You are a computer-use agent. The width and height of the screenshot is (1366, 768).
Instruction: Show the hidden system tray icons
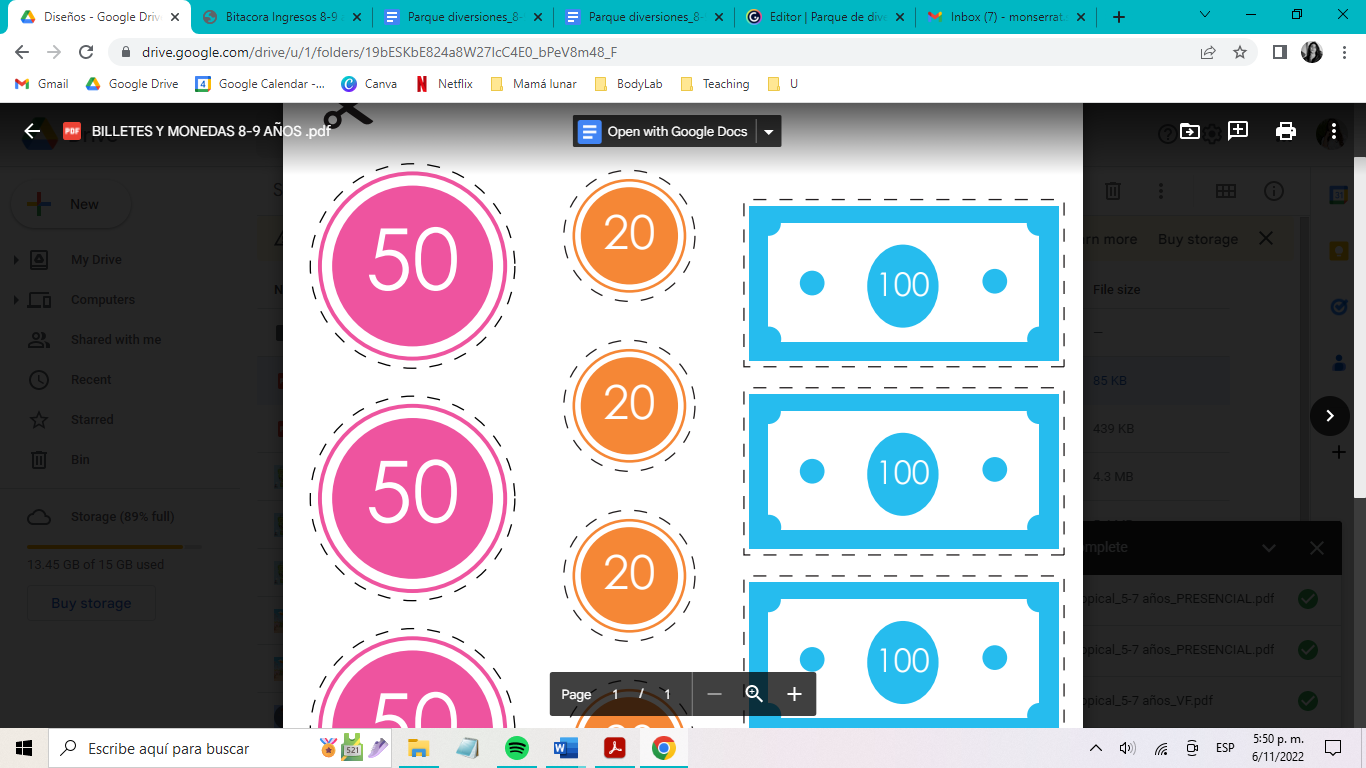(x=1096, y=748)
